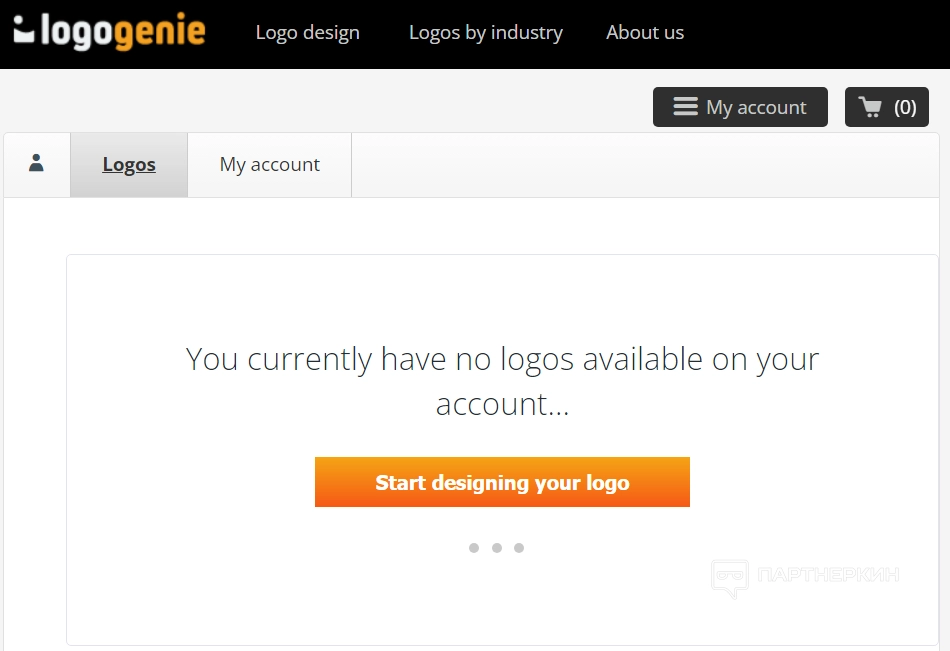Click the logogenie wordmark
Image resolution: width=950 pixels, height=651 pixels.
123,32
